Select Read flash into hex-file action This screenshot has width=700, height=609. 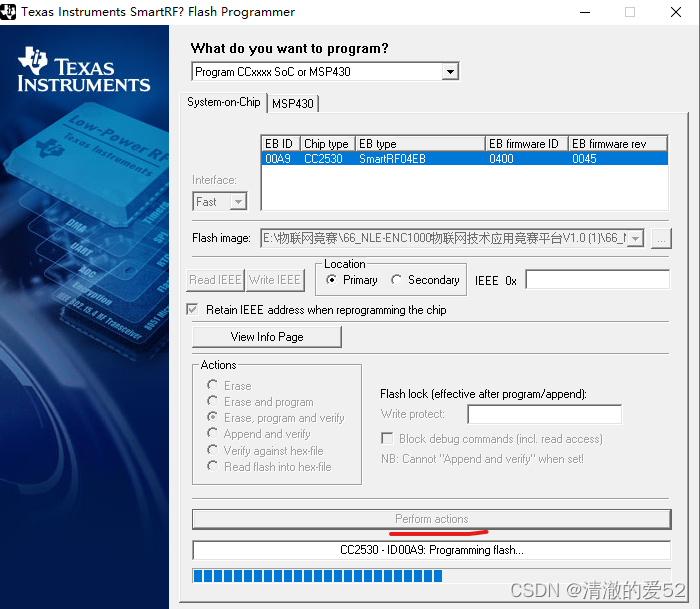212,466
